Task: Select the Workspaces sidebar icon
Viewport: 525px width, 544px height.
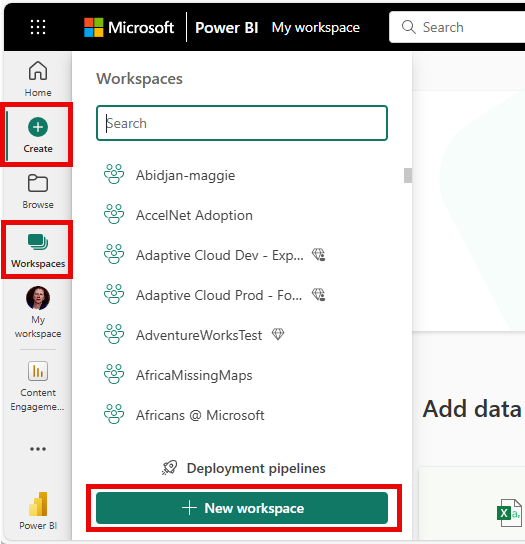Action: [x=38, y=242]
